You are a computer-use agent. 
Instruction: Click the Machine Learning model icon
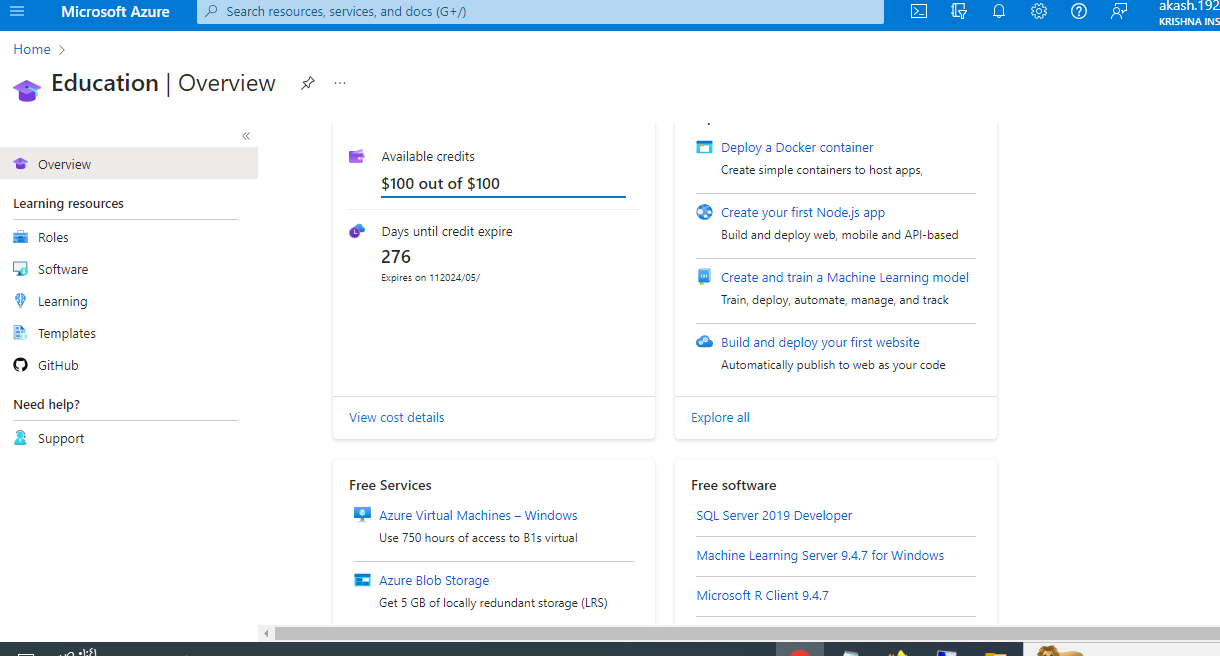[x=704, y=277]
